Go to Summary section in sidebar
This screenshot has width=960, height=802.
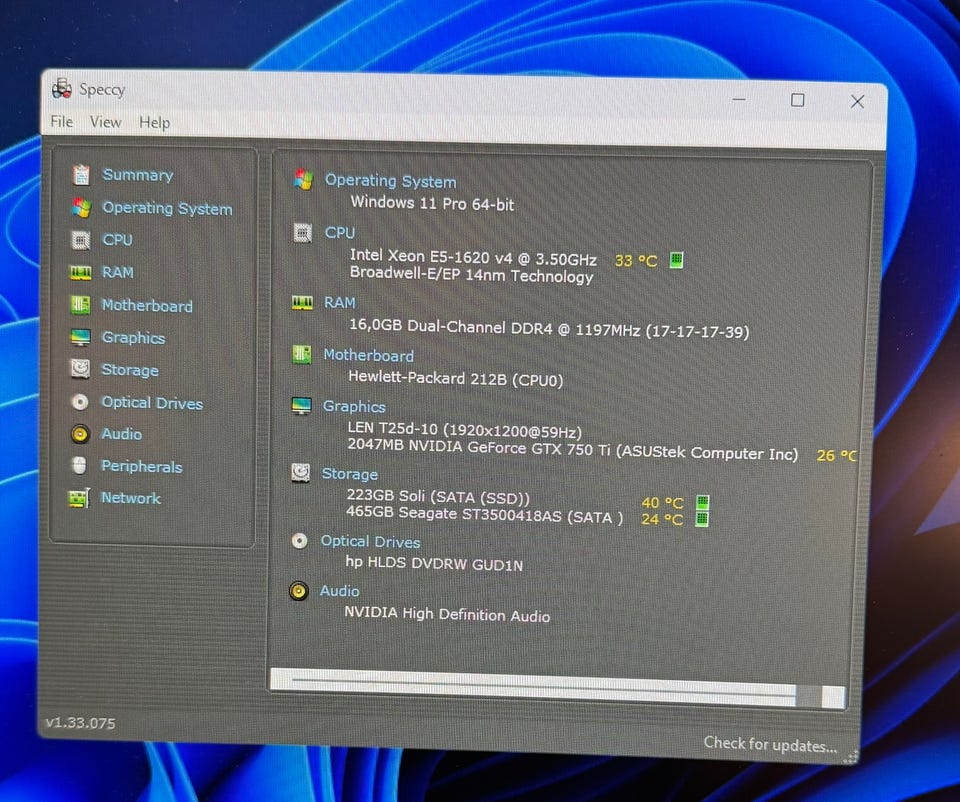click(x=138, y=175)
